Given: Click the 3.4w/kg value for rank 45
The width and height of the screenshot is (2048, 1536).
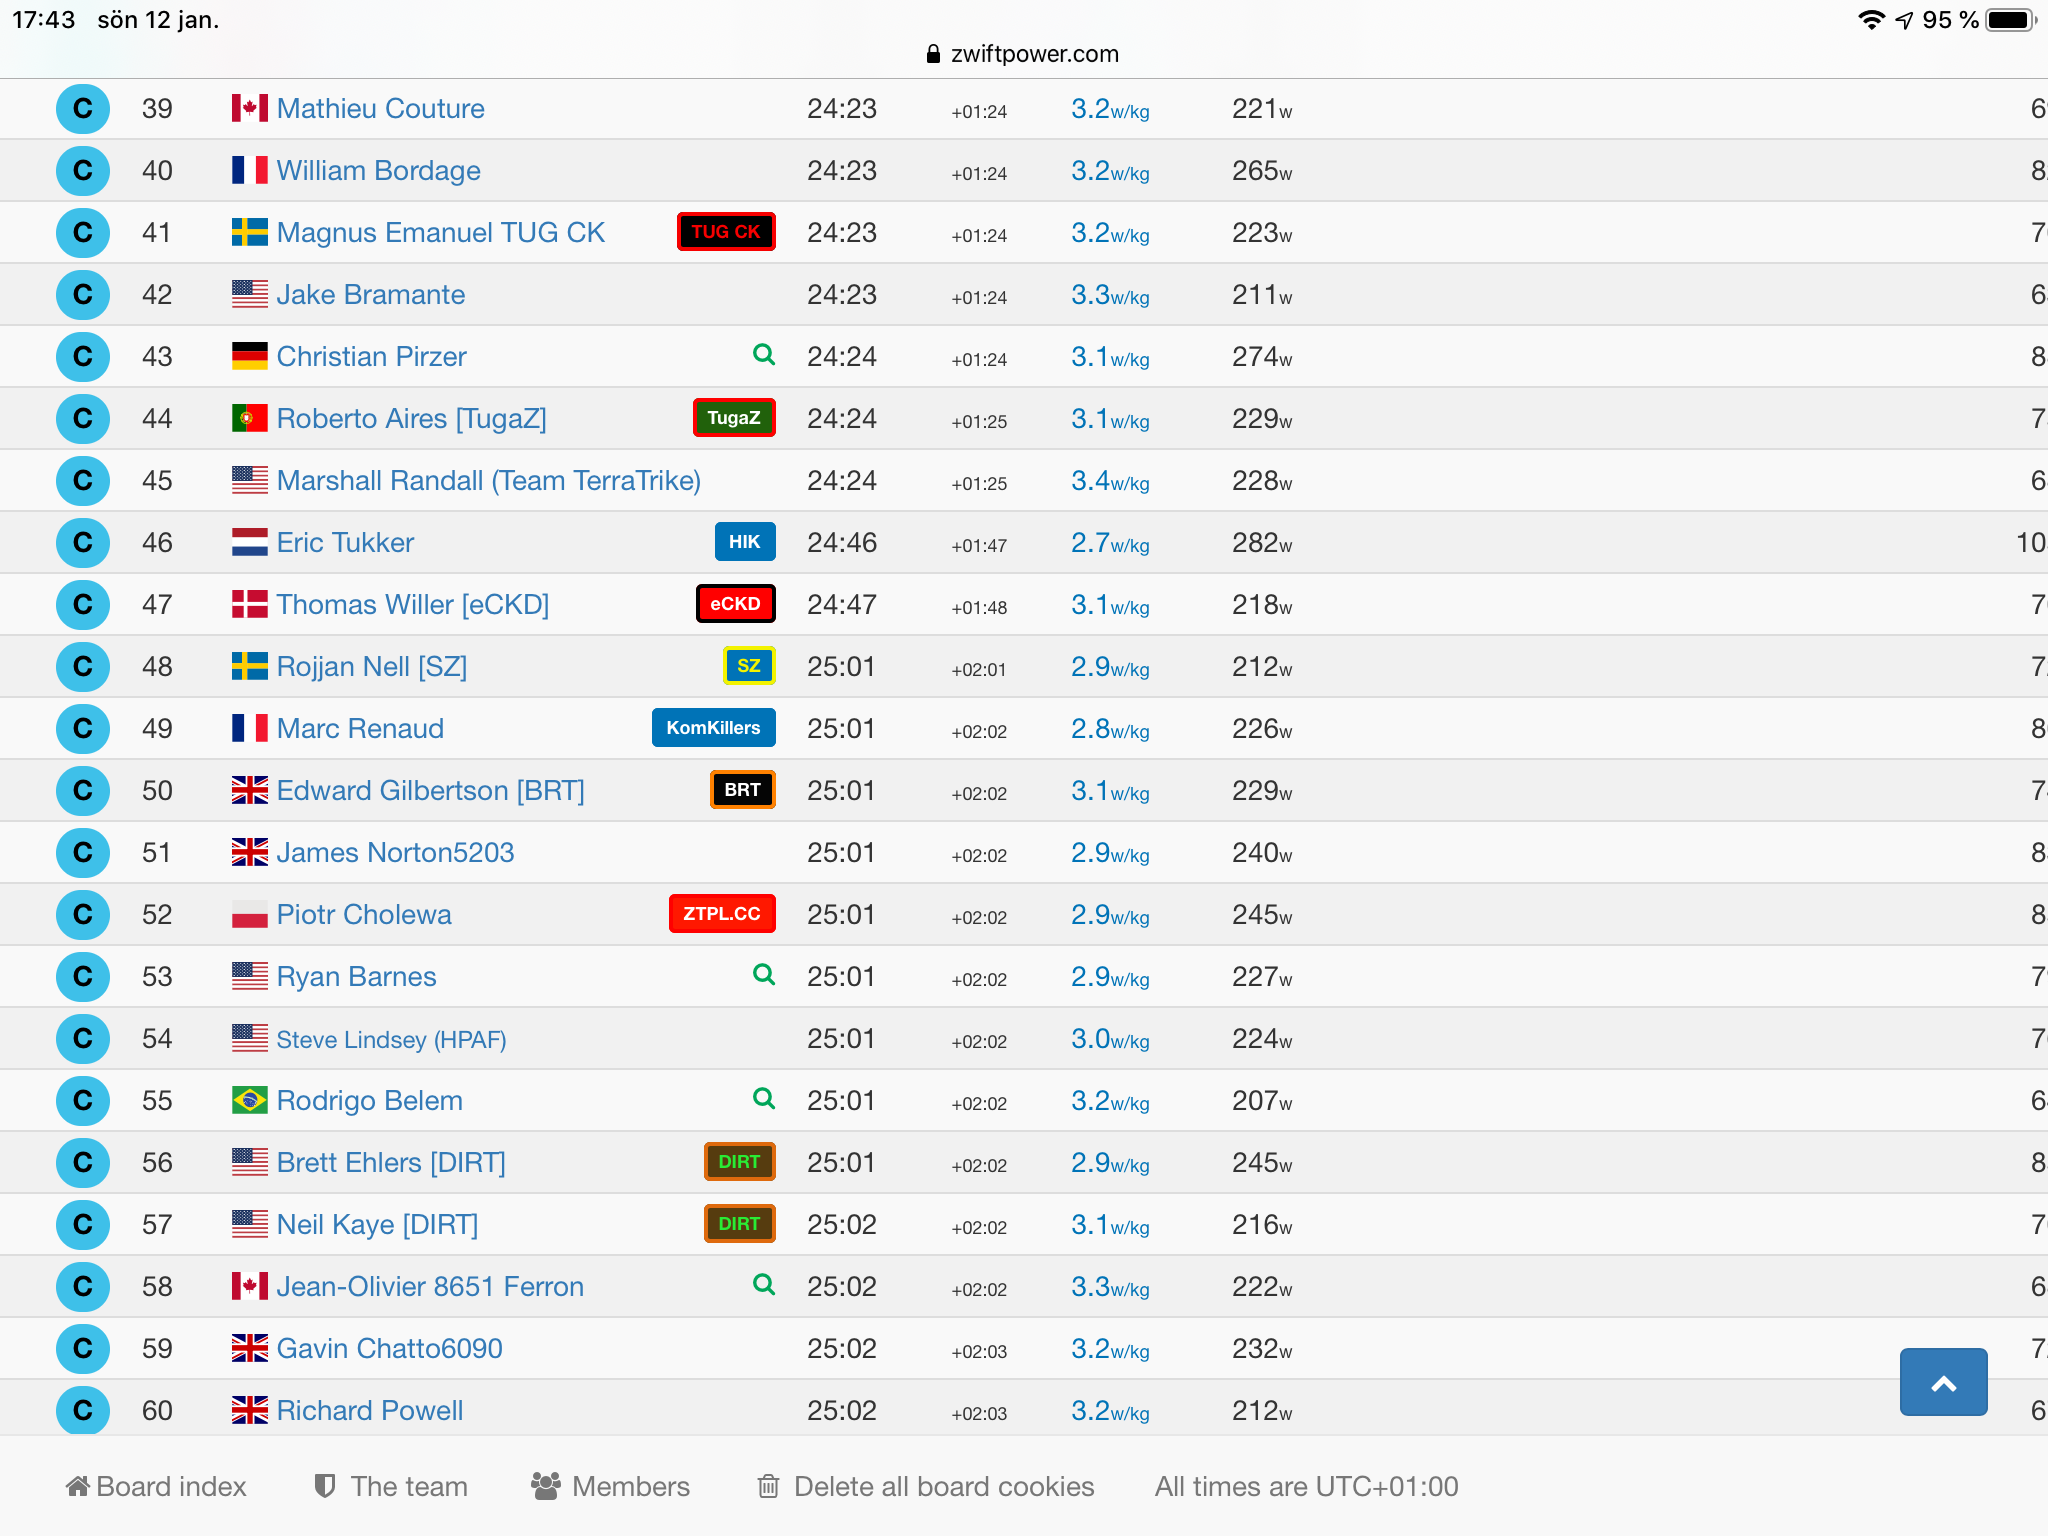Looking at the screenshot, I should pos(1109,481).
